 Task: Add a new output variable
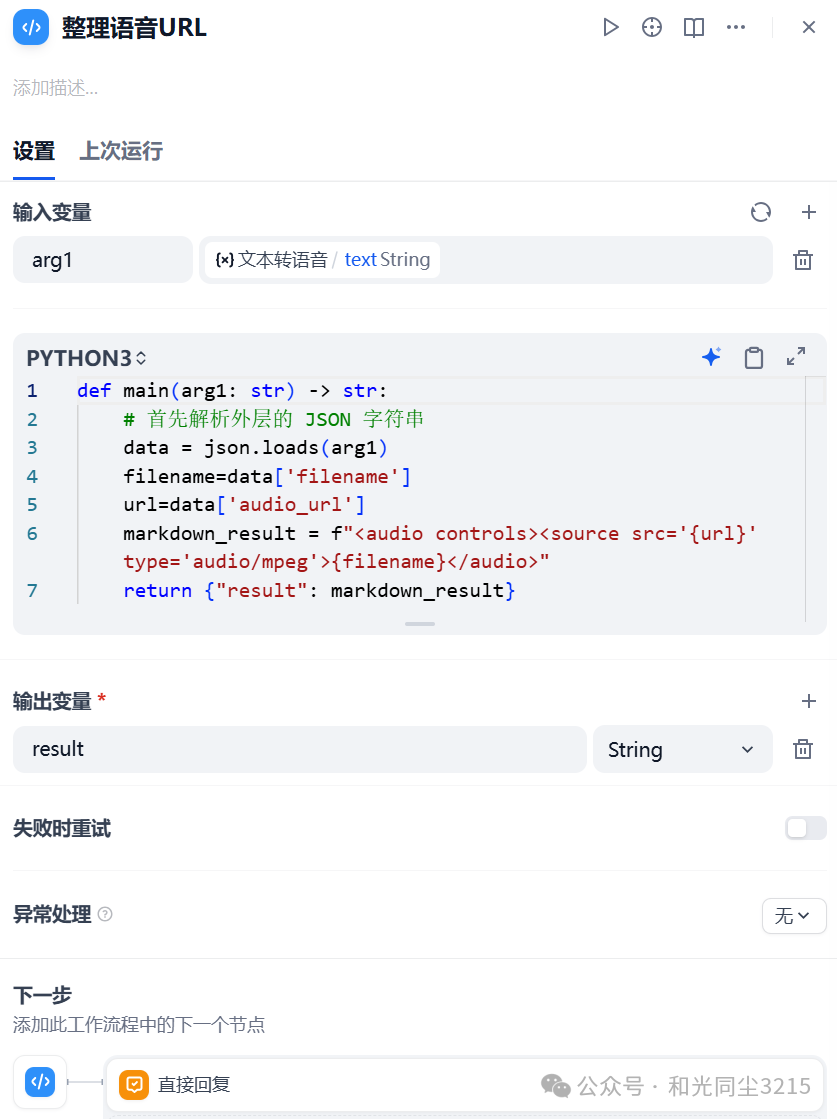808,701
